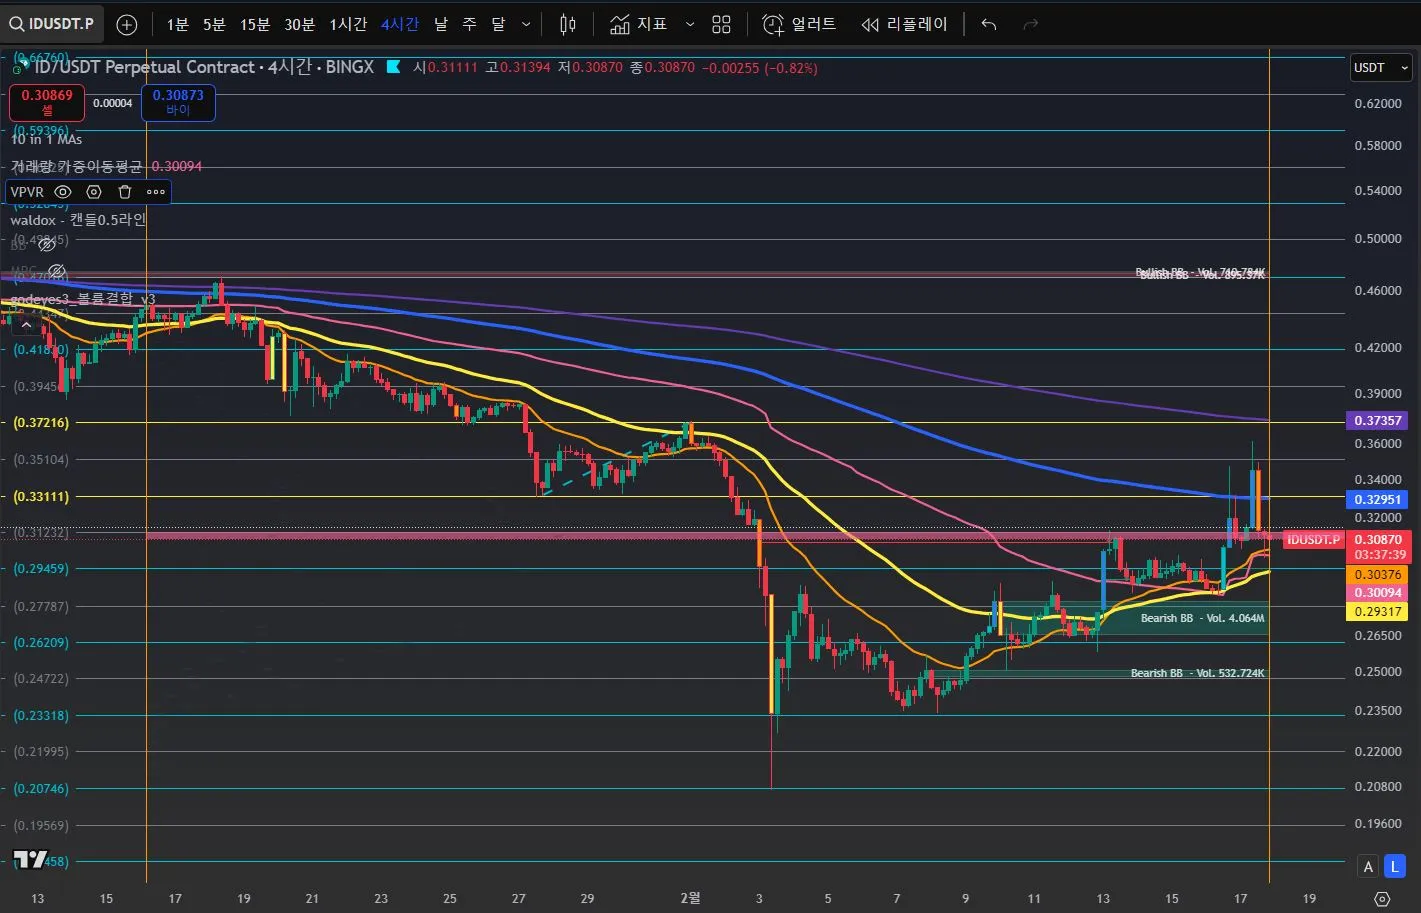1421x913 pixels.
Task: Click the ID/USDT Perpetual Contract title
Action: [144, 67]
